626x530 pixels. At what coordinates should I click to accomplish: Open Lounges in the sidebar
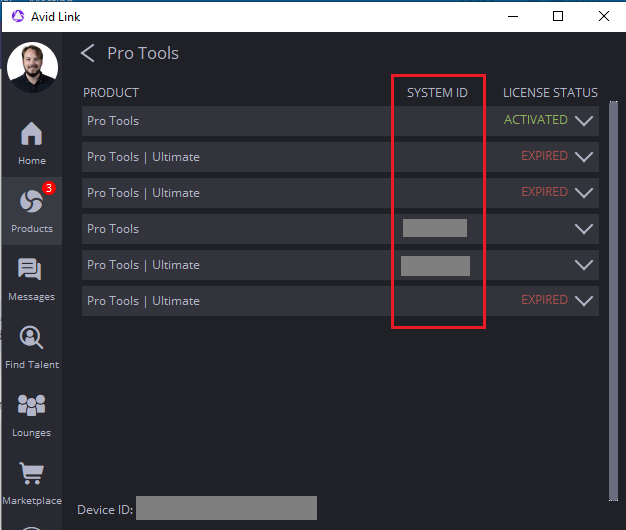coord(32,415)
